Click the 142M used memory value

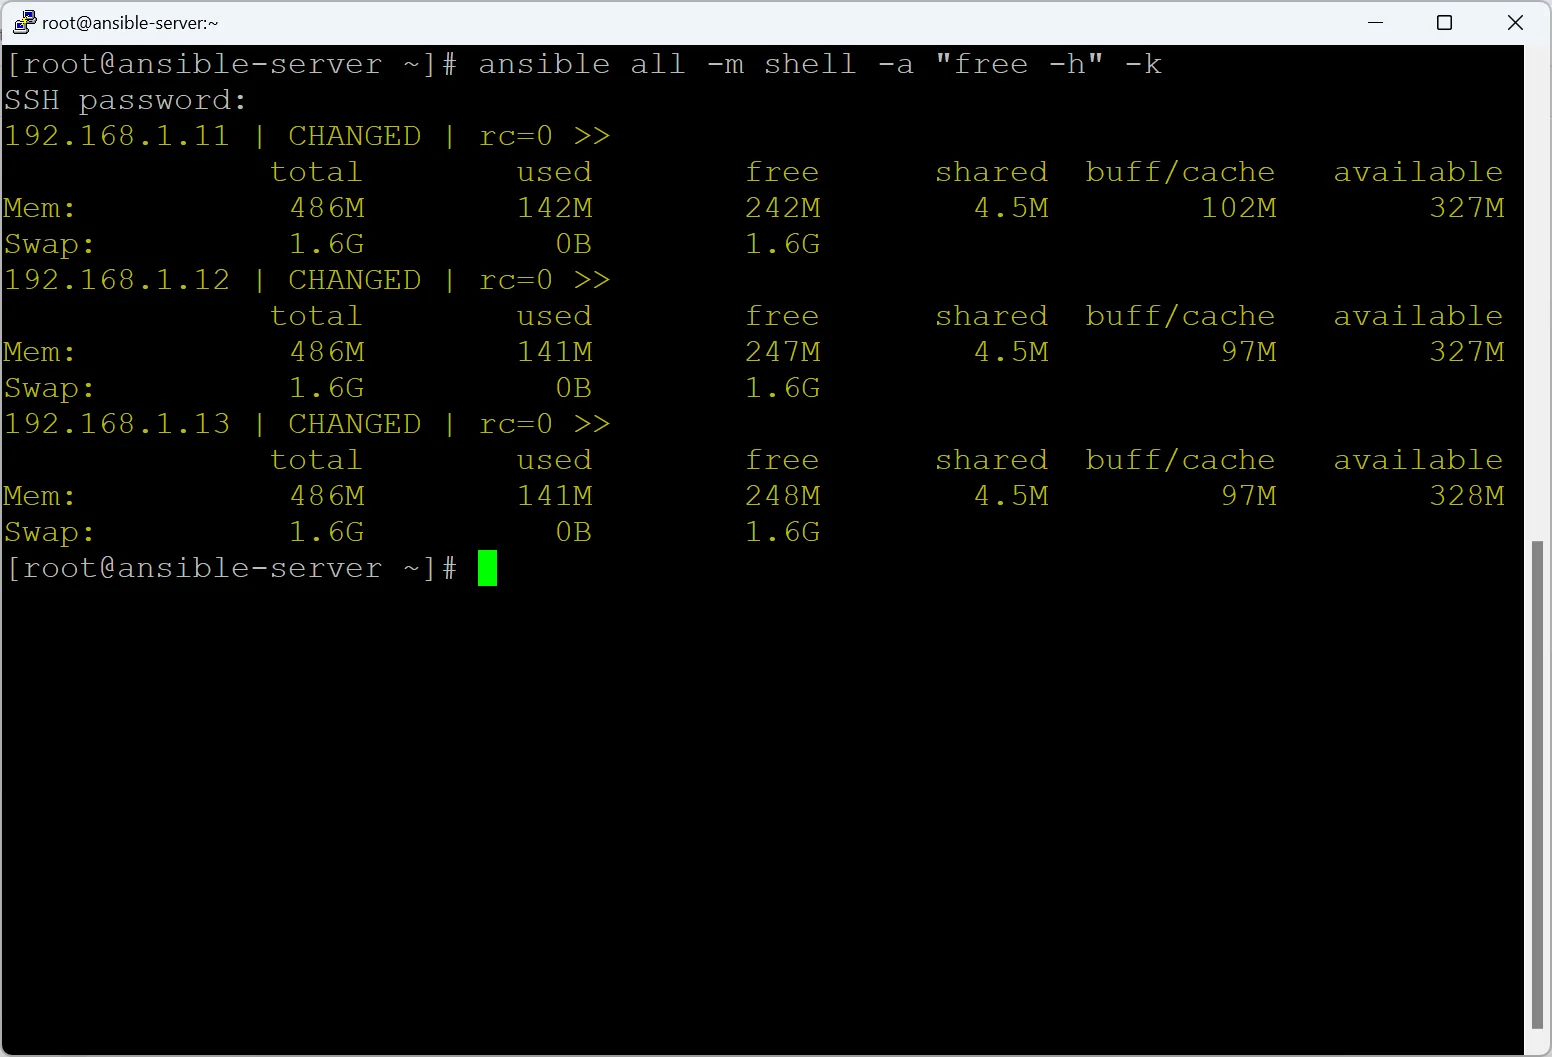(554, 208)
